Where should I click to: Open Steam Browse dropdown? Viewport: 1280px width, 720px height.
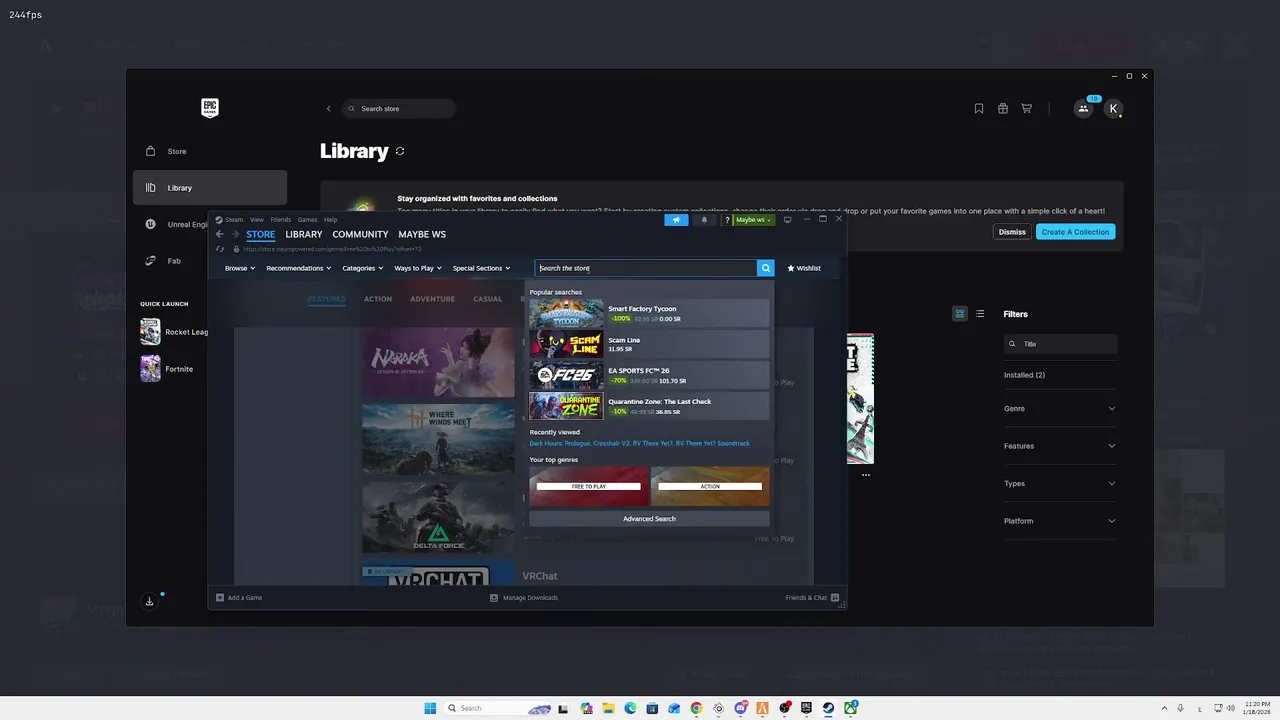click(x=240, y=268)
